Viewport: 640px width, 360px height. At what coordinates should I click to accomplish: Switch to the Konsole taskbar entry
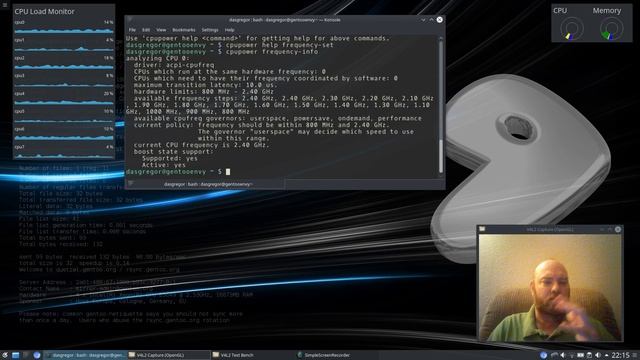[x=85, y=355]
